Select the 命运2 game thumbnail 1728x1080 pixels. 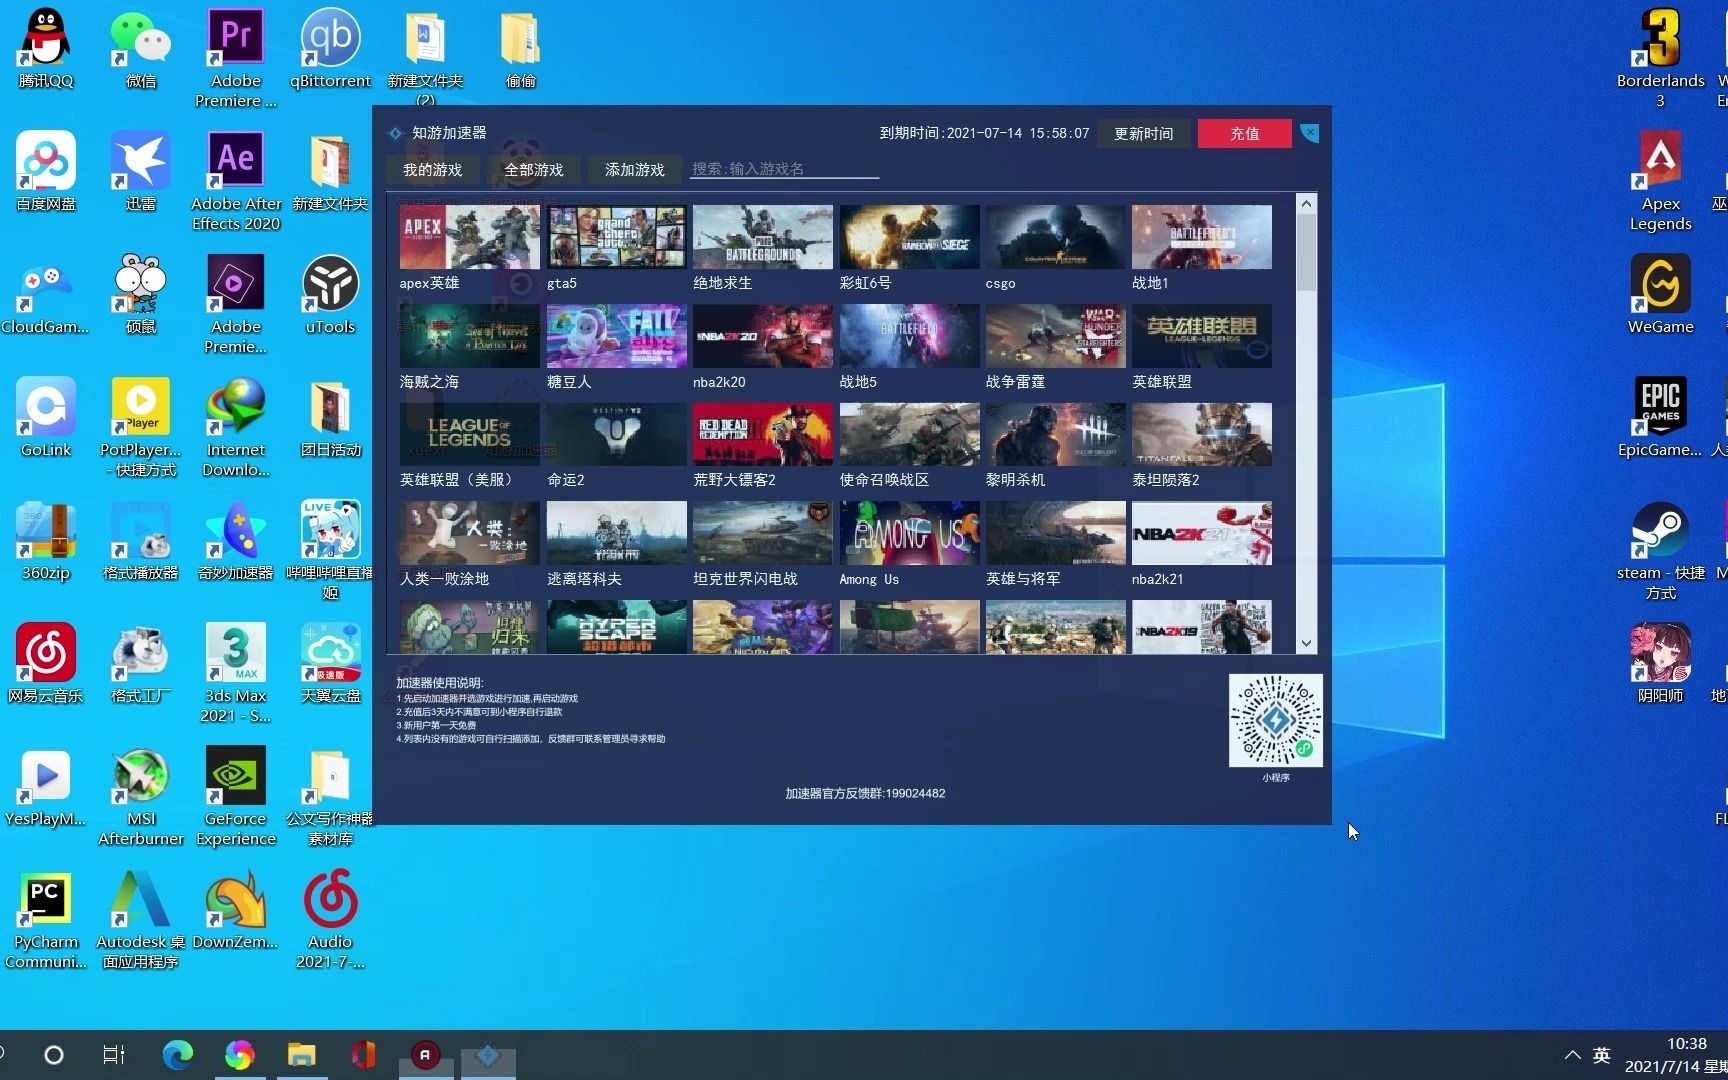(616, 434)
